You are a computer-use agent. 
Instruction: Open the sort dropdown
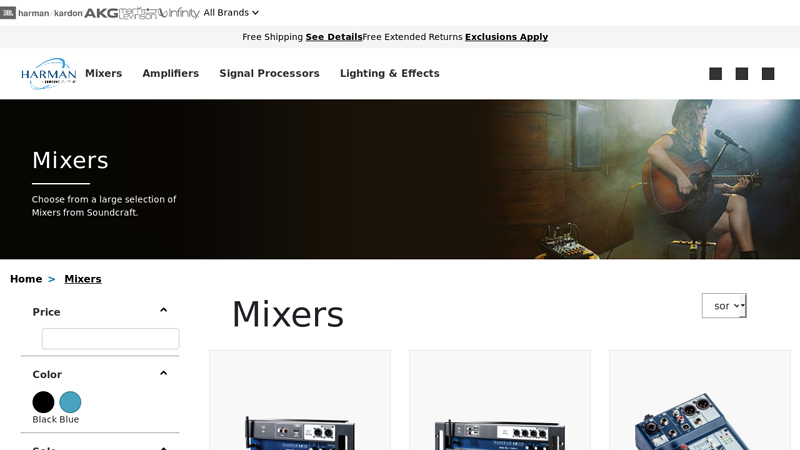pyautogui.click(x=724, y=306)
